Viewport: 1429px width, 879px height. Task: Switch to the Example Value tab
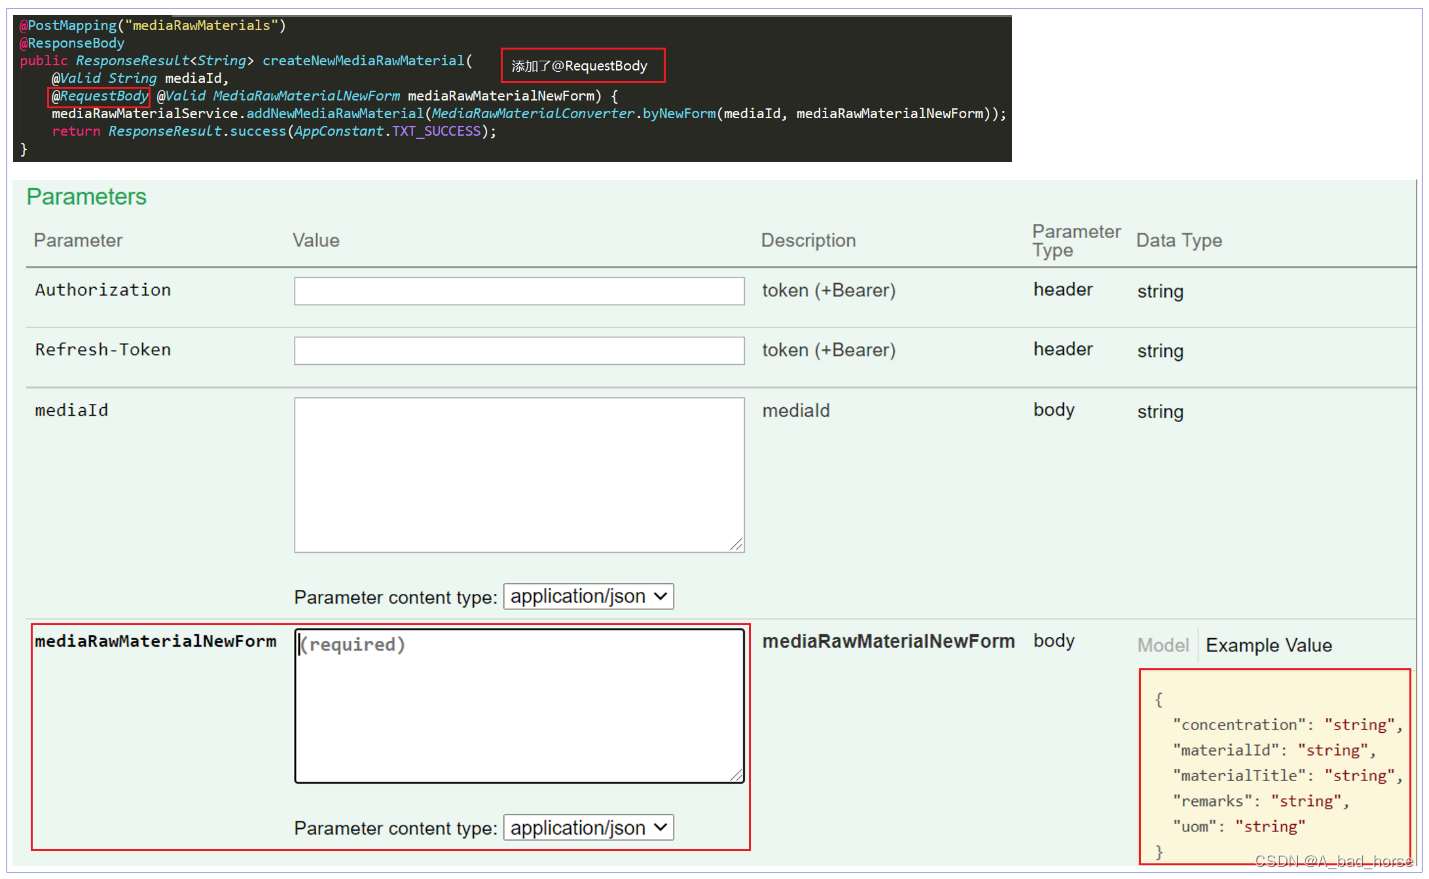(1268, 646)
